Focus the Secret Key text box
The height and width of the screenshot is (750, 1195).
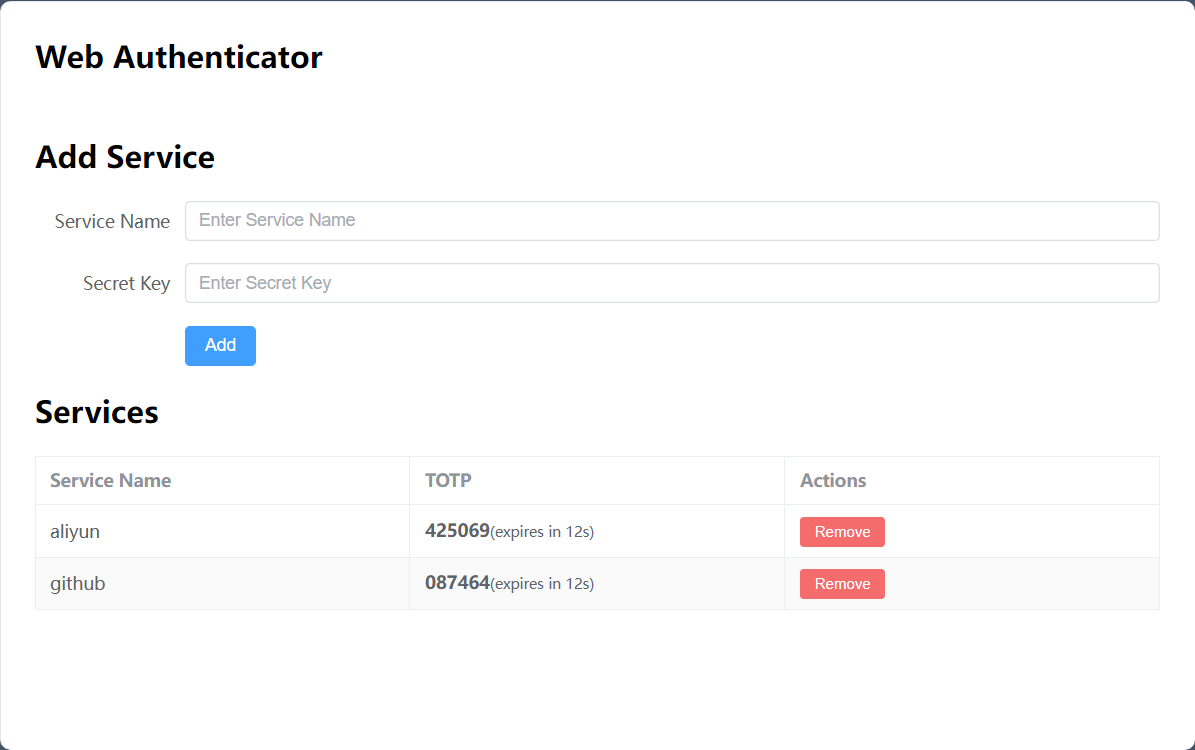[671, 283]
